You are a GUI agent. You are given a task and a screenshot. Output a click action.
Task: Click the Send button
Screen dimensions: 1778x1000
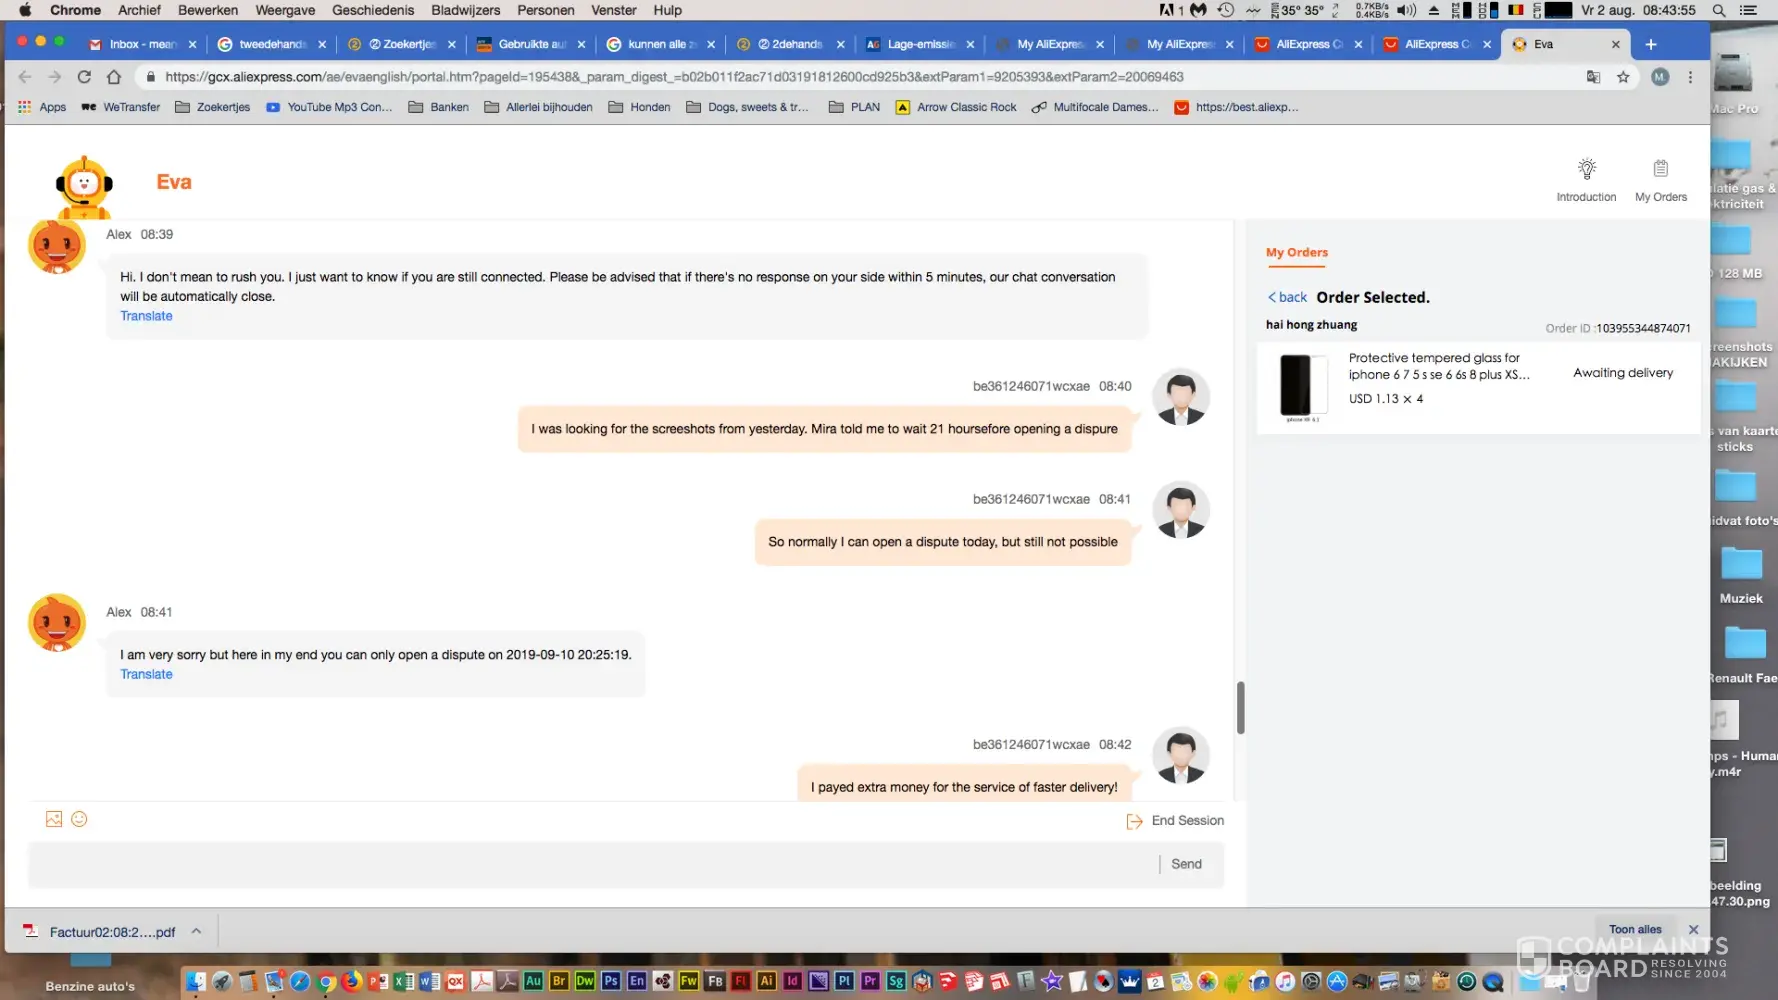(1186, 864)
